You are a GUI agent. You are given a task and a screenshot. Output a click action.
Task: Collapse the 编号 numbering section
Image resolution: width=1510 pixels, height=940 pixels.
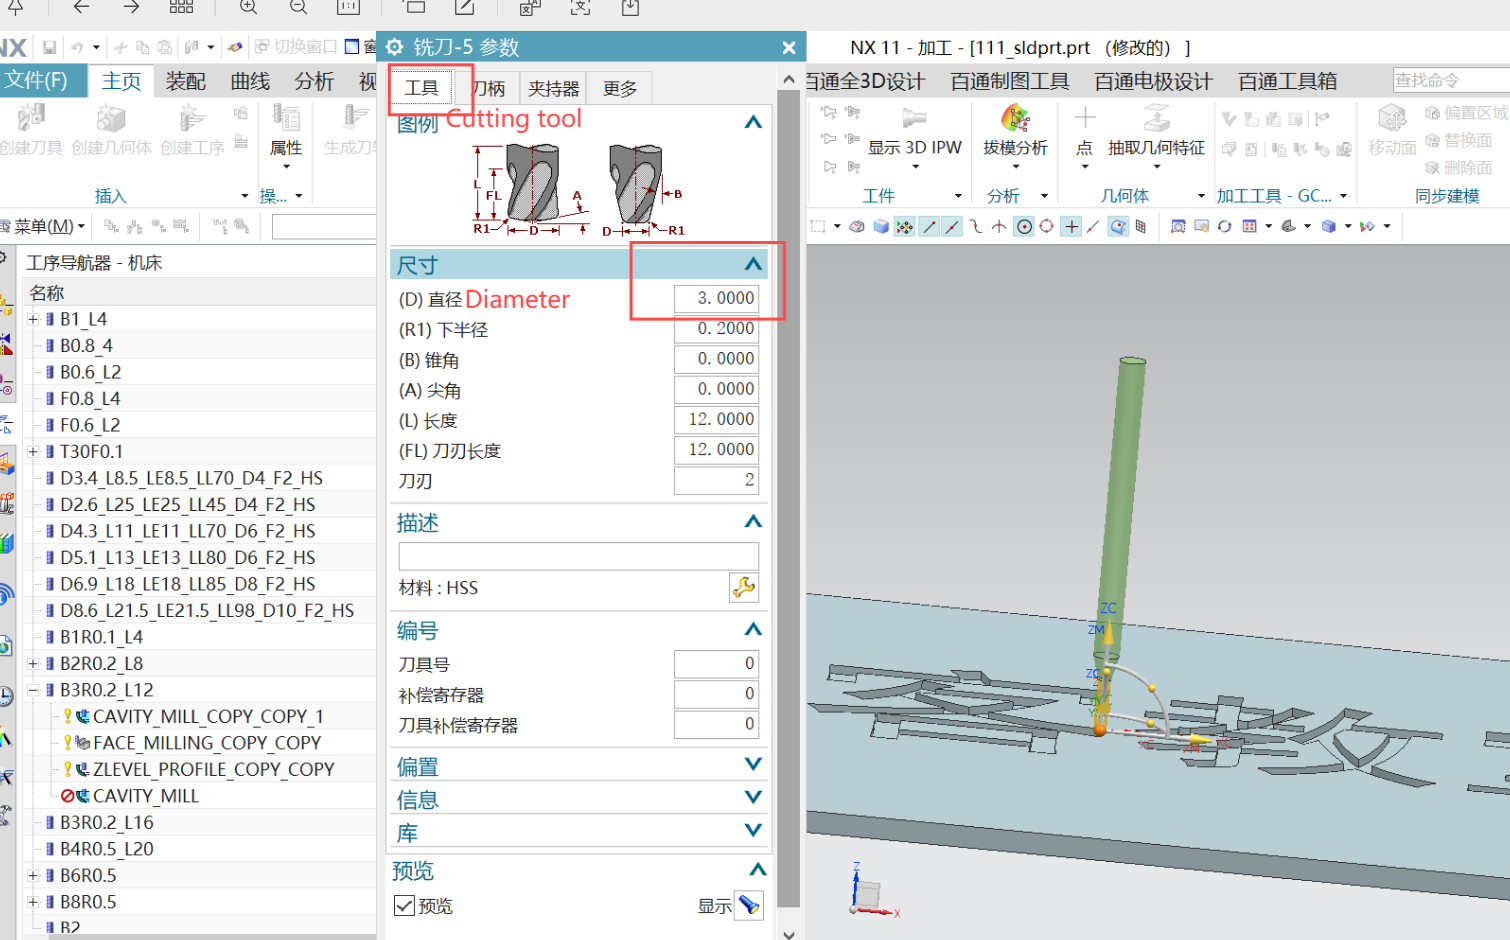coord(753,630)
